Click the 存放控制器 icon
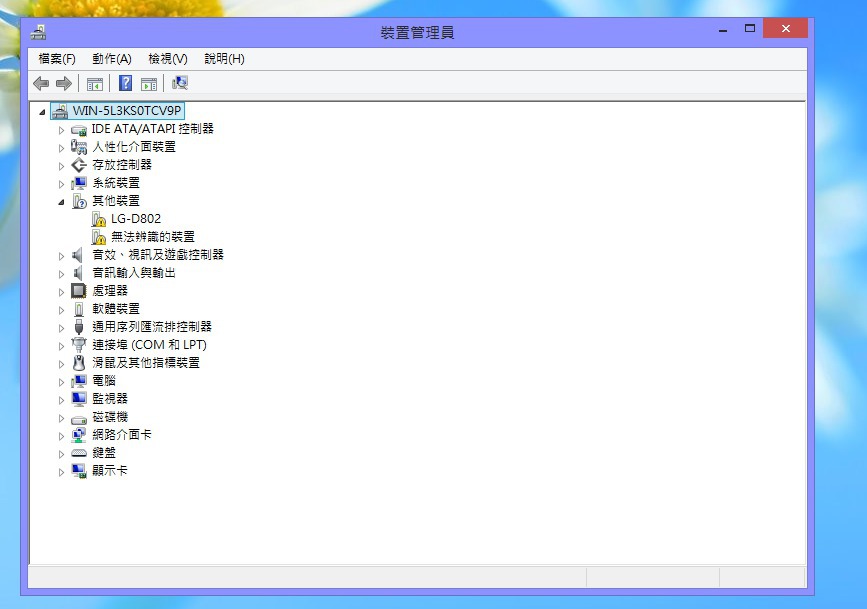The image size is (867, 609). 79,165
